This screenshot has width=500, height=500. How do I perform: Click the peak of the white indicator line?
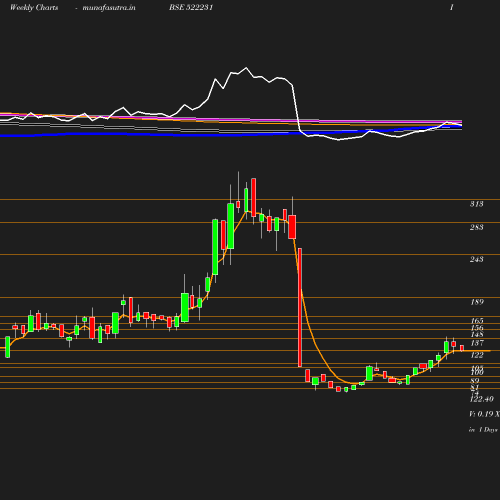pos(247,68)
